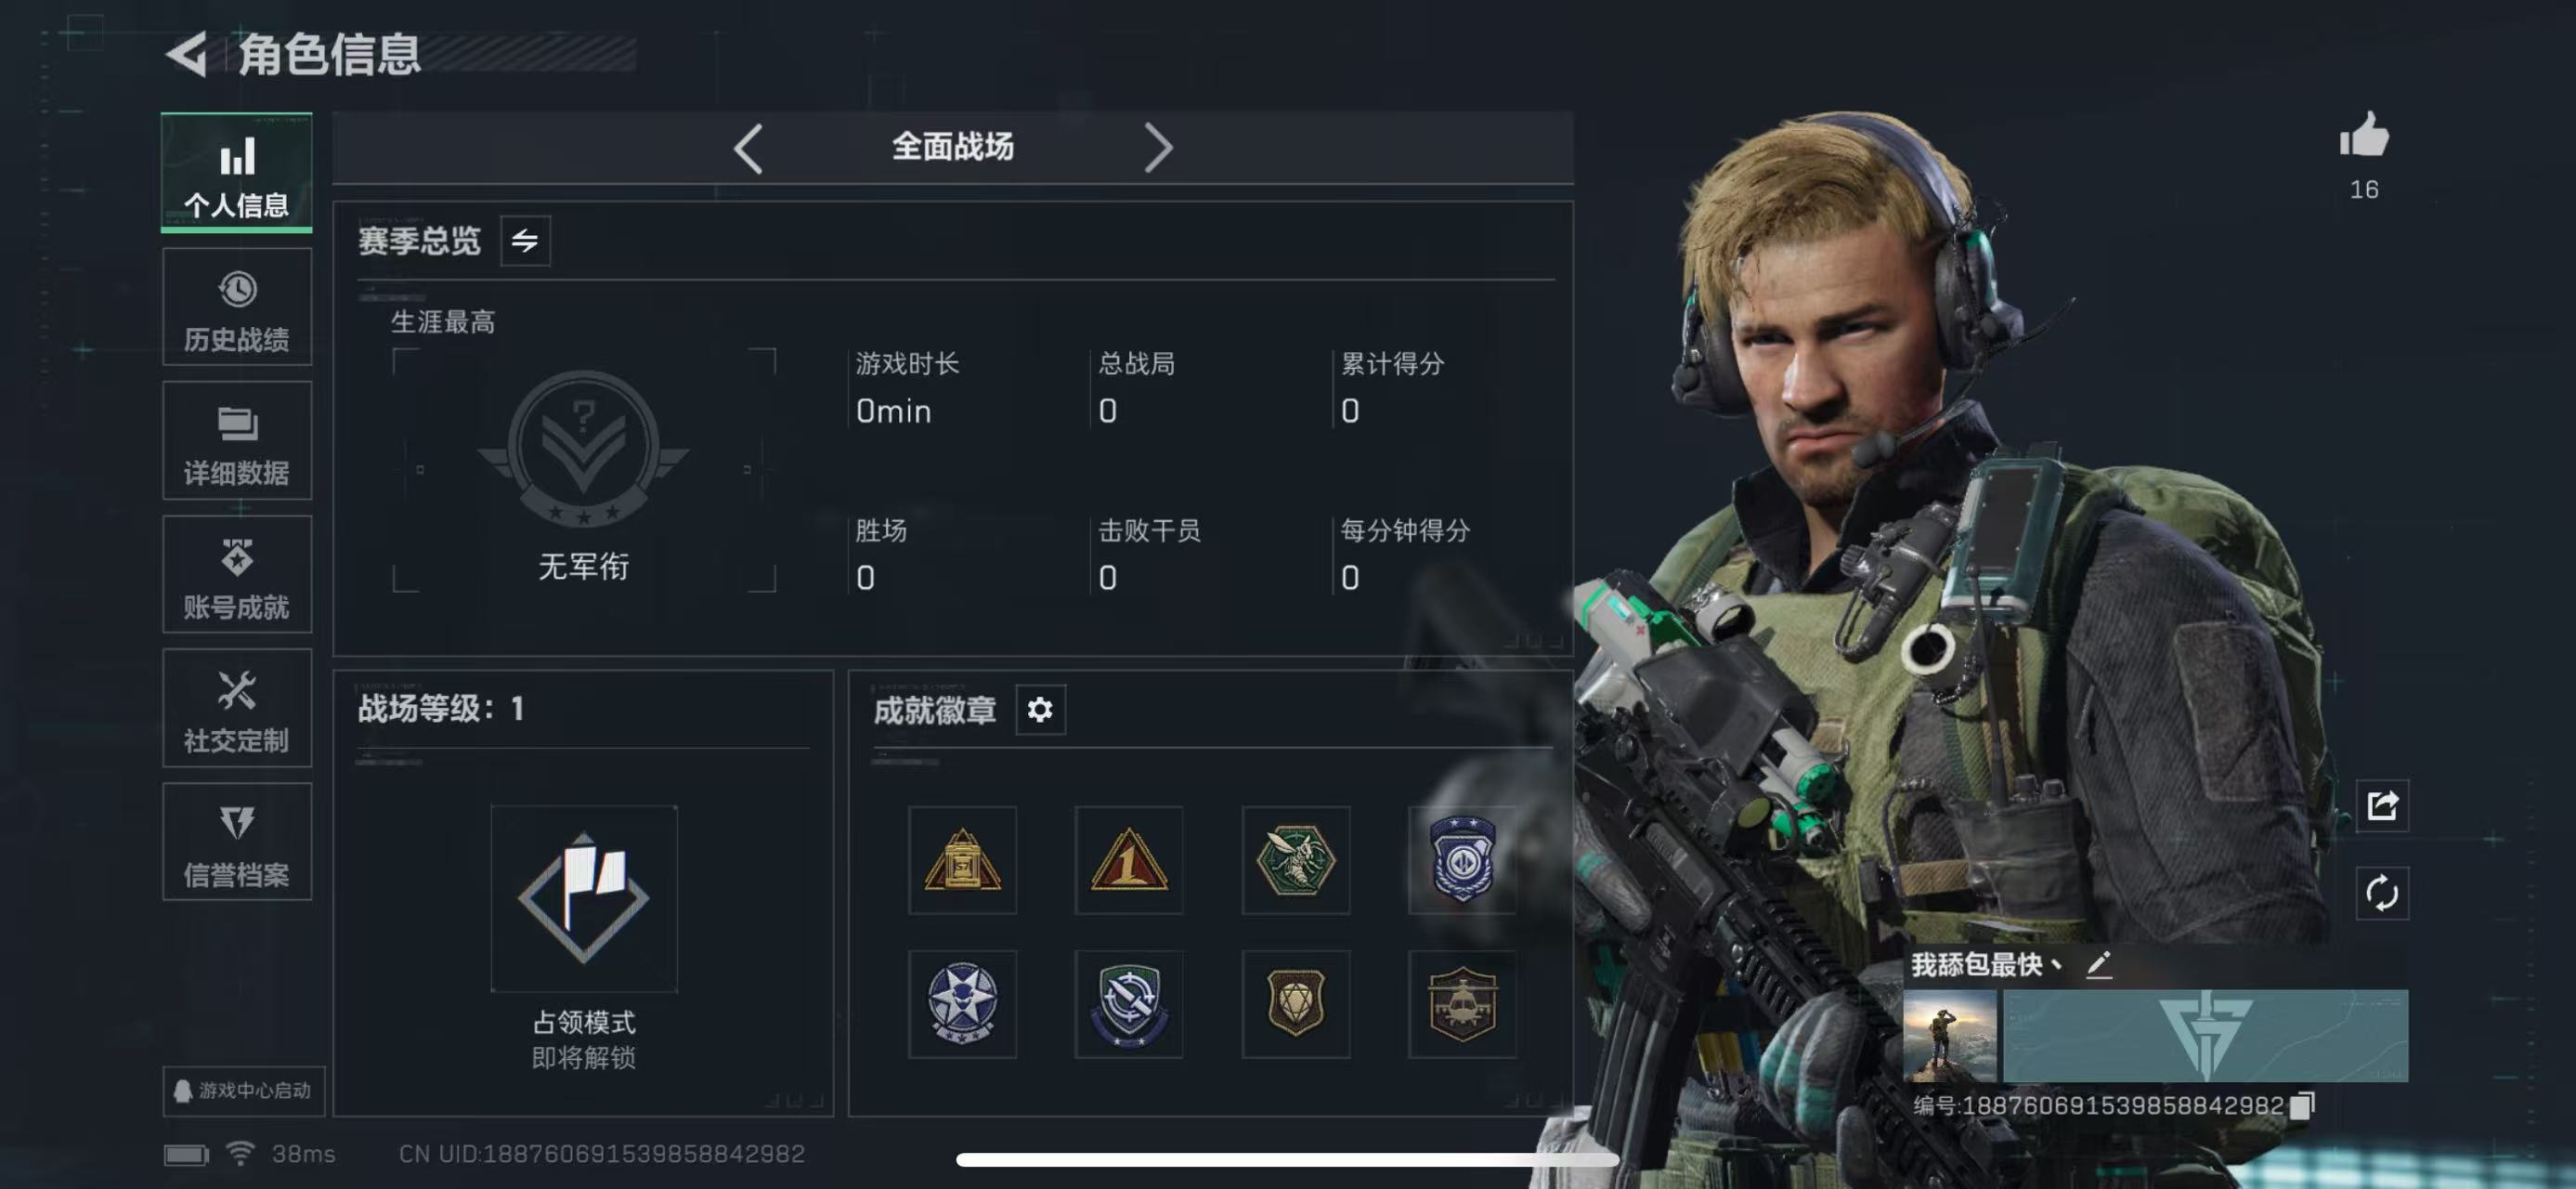Open the 信誉档案 tab

coord(237,842)
